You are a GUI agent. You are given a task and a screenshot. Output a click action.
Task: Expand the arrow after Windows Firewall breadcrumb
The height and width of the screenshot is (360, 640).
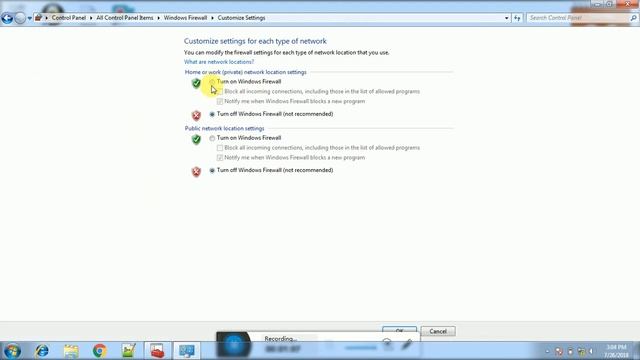tap(212, 18)
